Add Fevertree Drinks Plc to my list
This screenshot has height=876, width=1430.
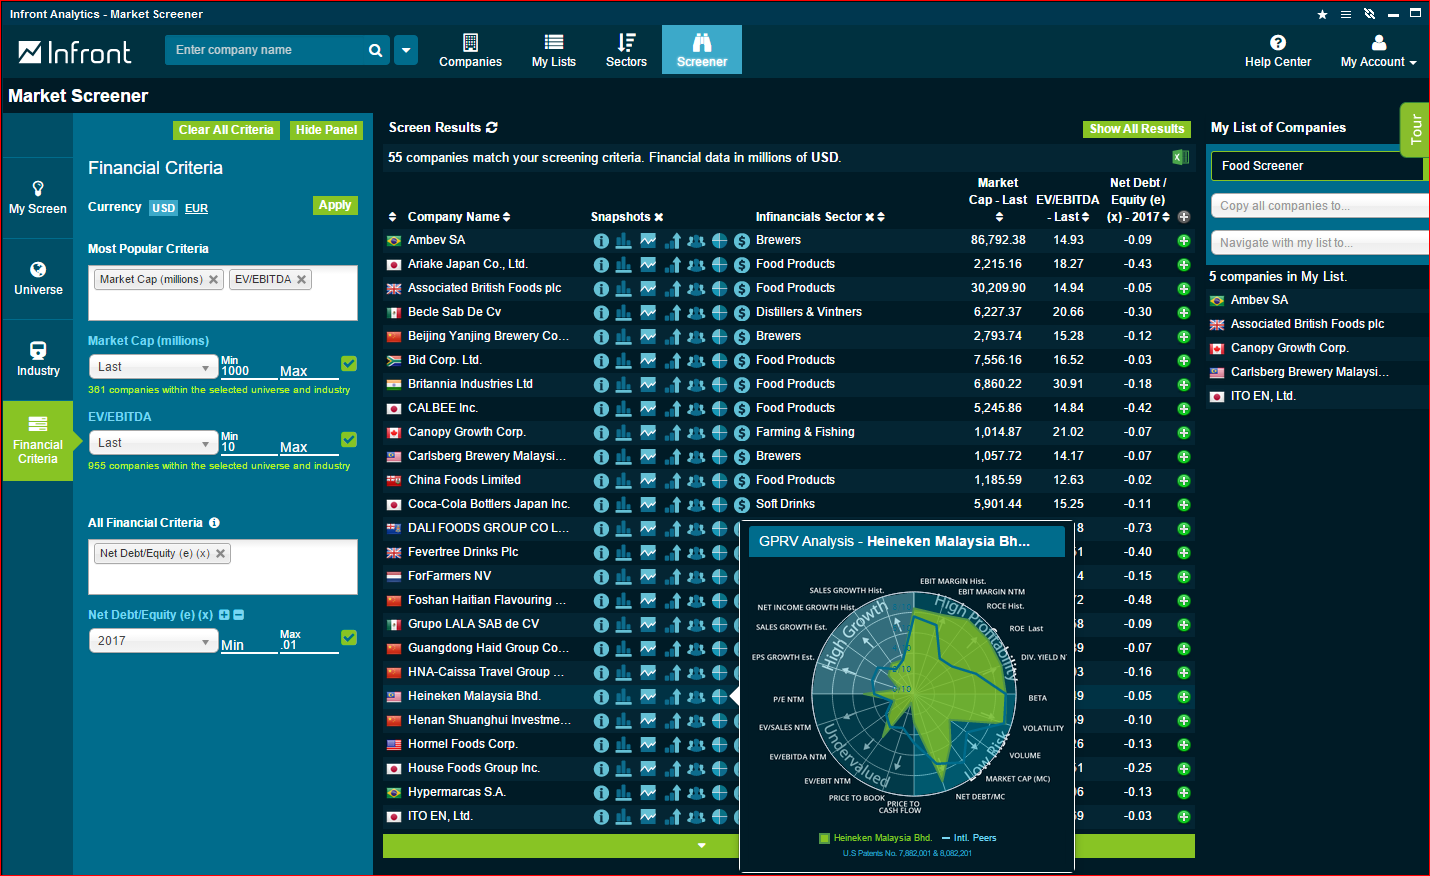[1184, 553]
